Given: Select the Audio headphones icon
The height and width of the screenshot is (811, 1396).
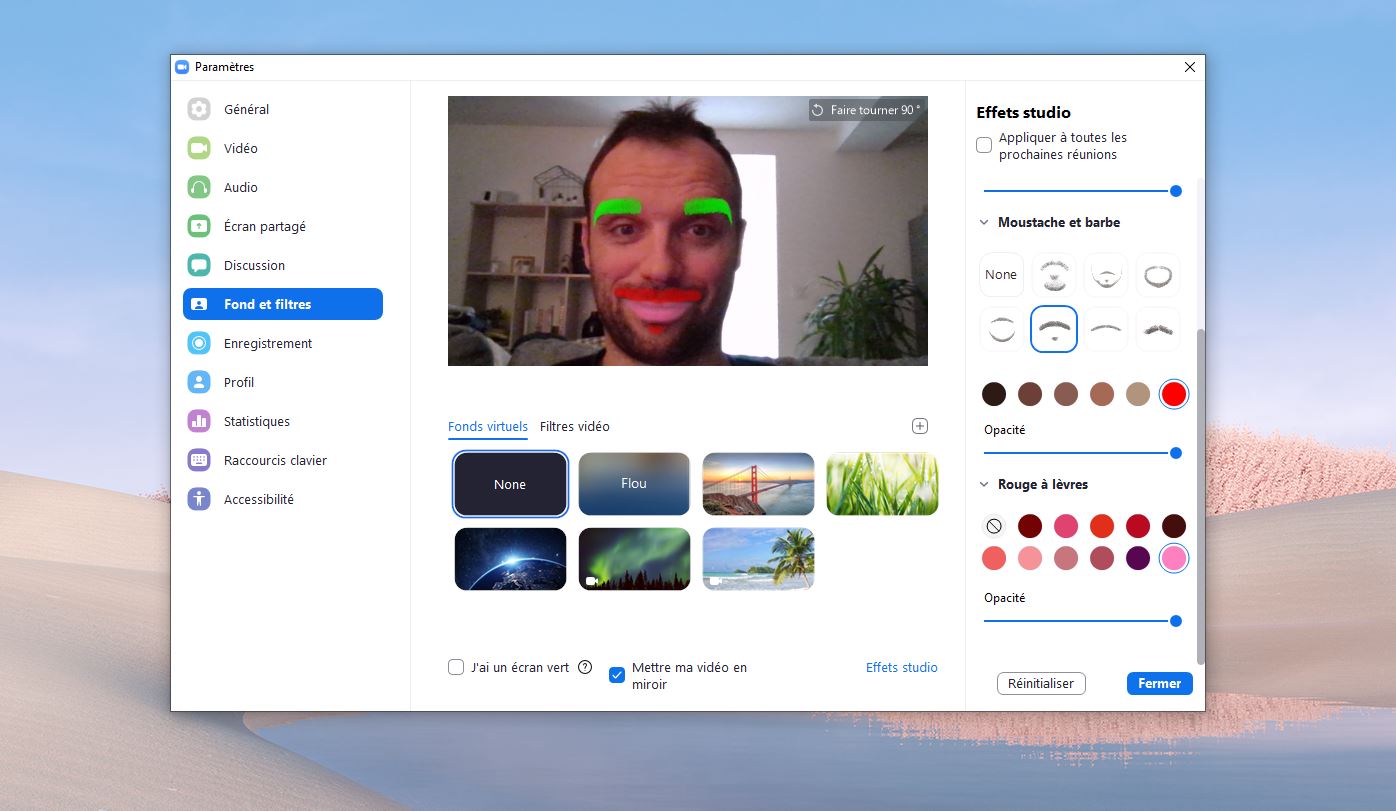Looking at the screenshot, I should (199, 187).
